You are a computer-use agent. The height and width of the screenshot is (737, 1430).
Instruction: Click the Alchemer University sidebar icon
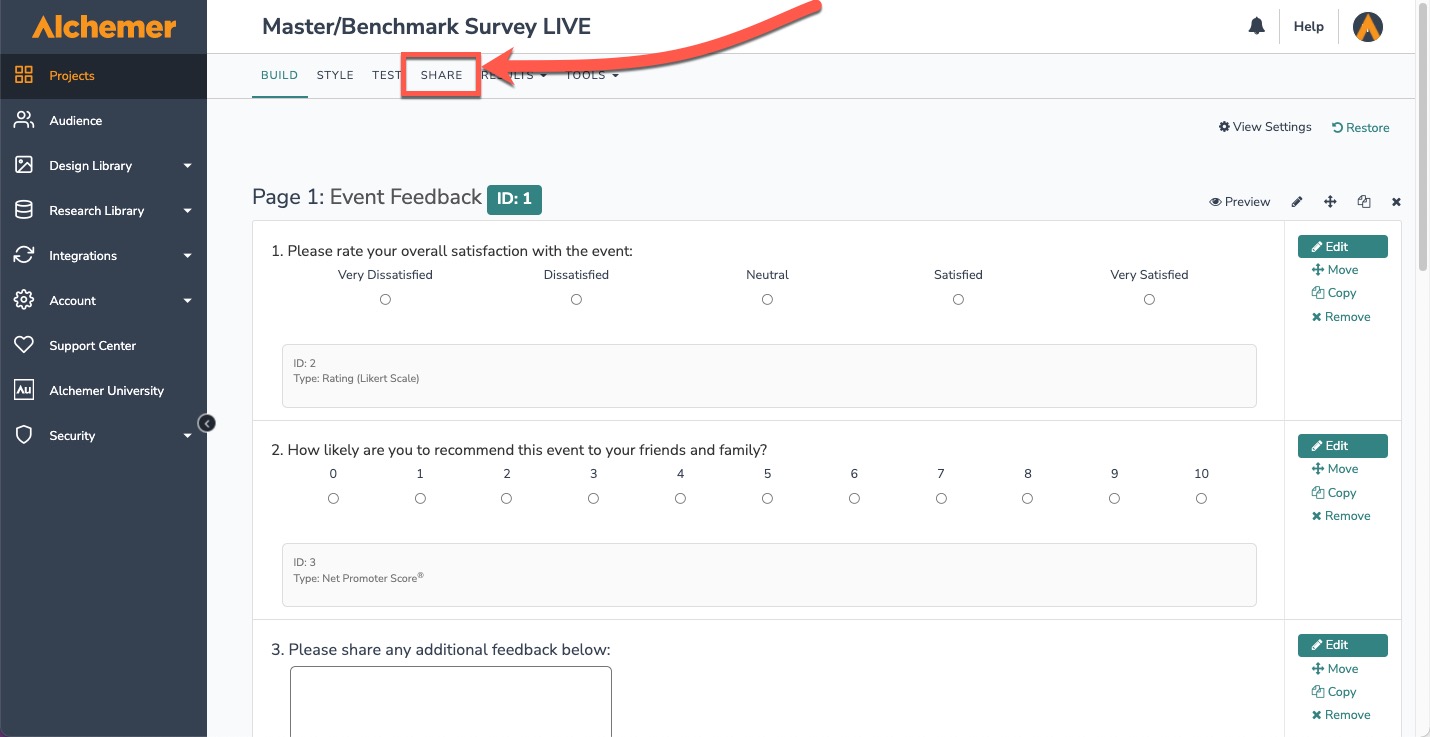click(x=24, y=390)
